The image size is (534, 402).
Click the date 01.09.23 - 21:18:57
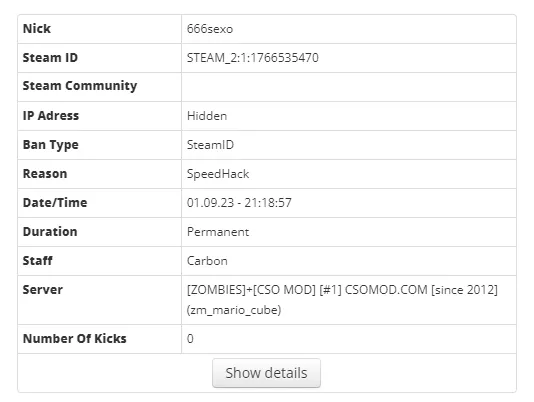coord(239,203)
